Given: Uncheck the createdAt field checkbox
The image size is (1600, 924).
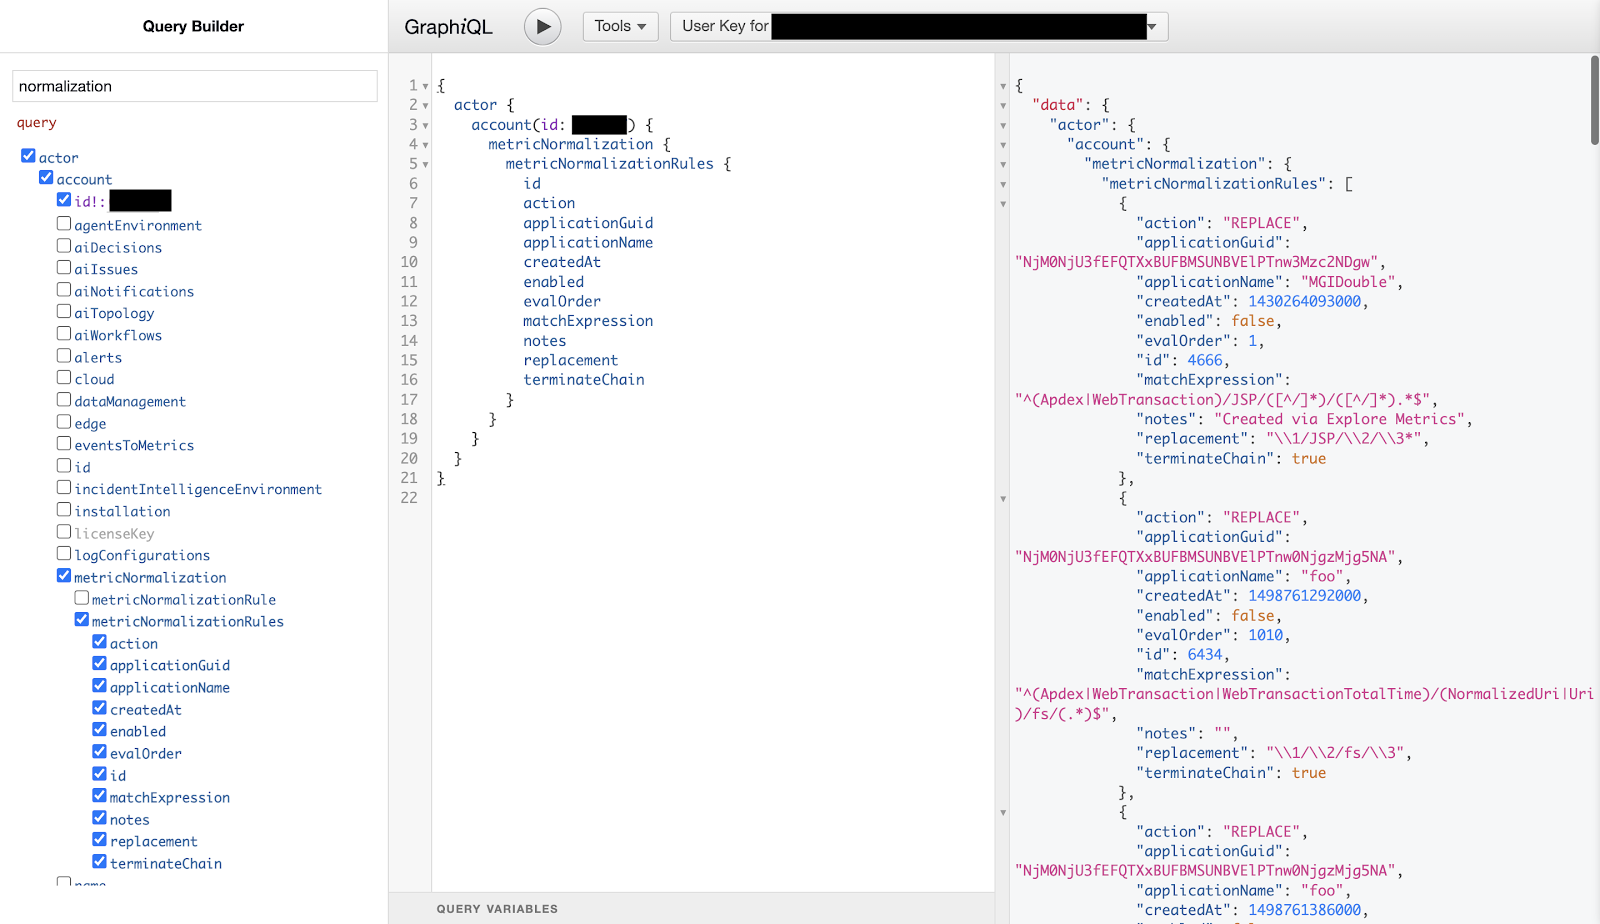Looking at the screenshot, I should 100,708.
